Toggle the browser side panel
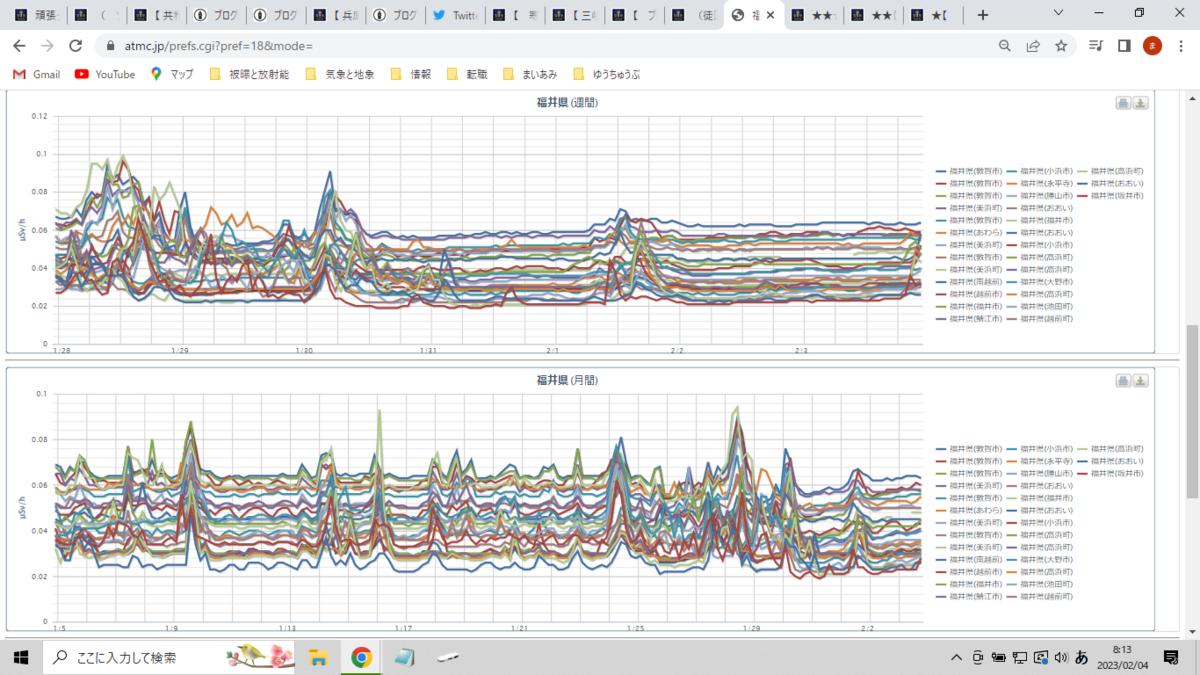Image resolution: width=1200 pixels, height=675 pixels. pos(1124,46)
